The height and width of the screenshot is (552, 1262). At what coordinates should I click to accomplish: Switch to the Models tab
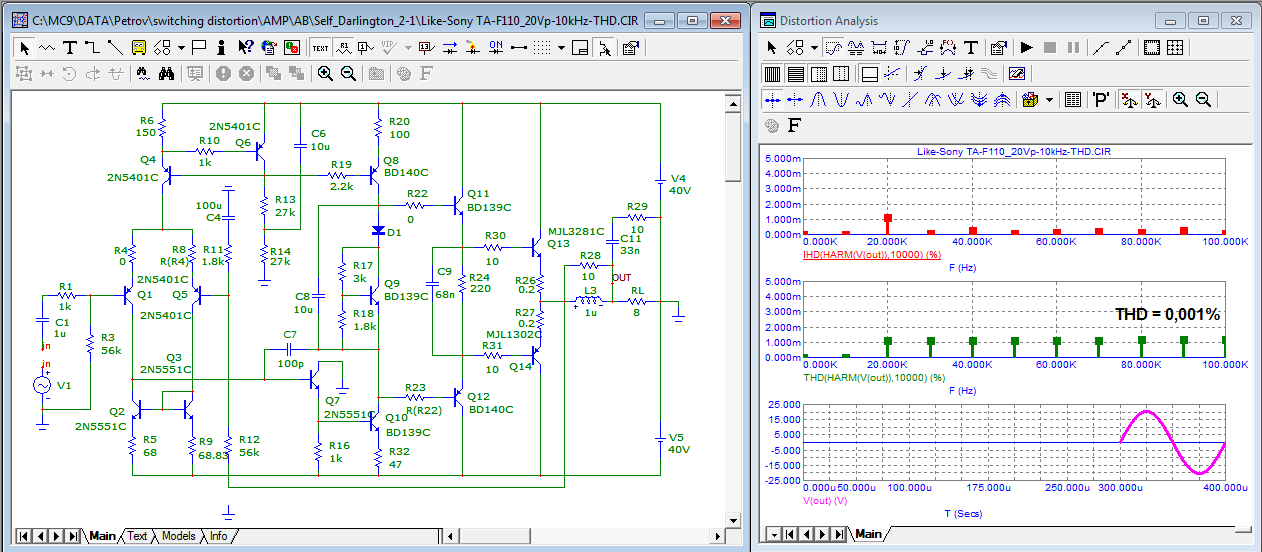coord(178,536)
